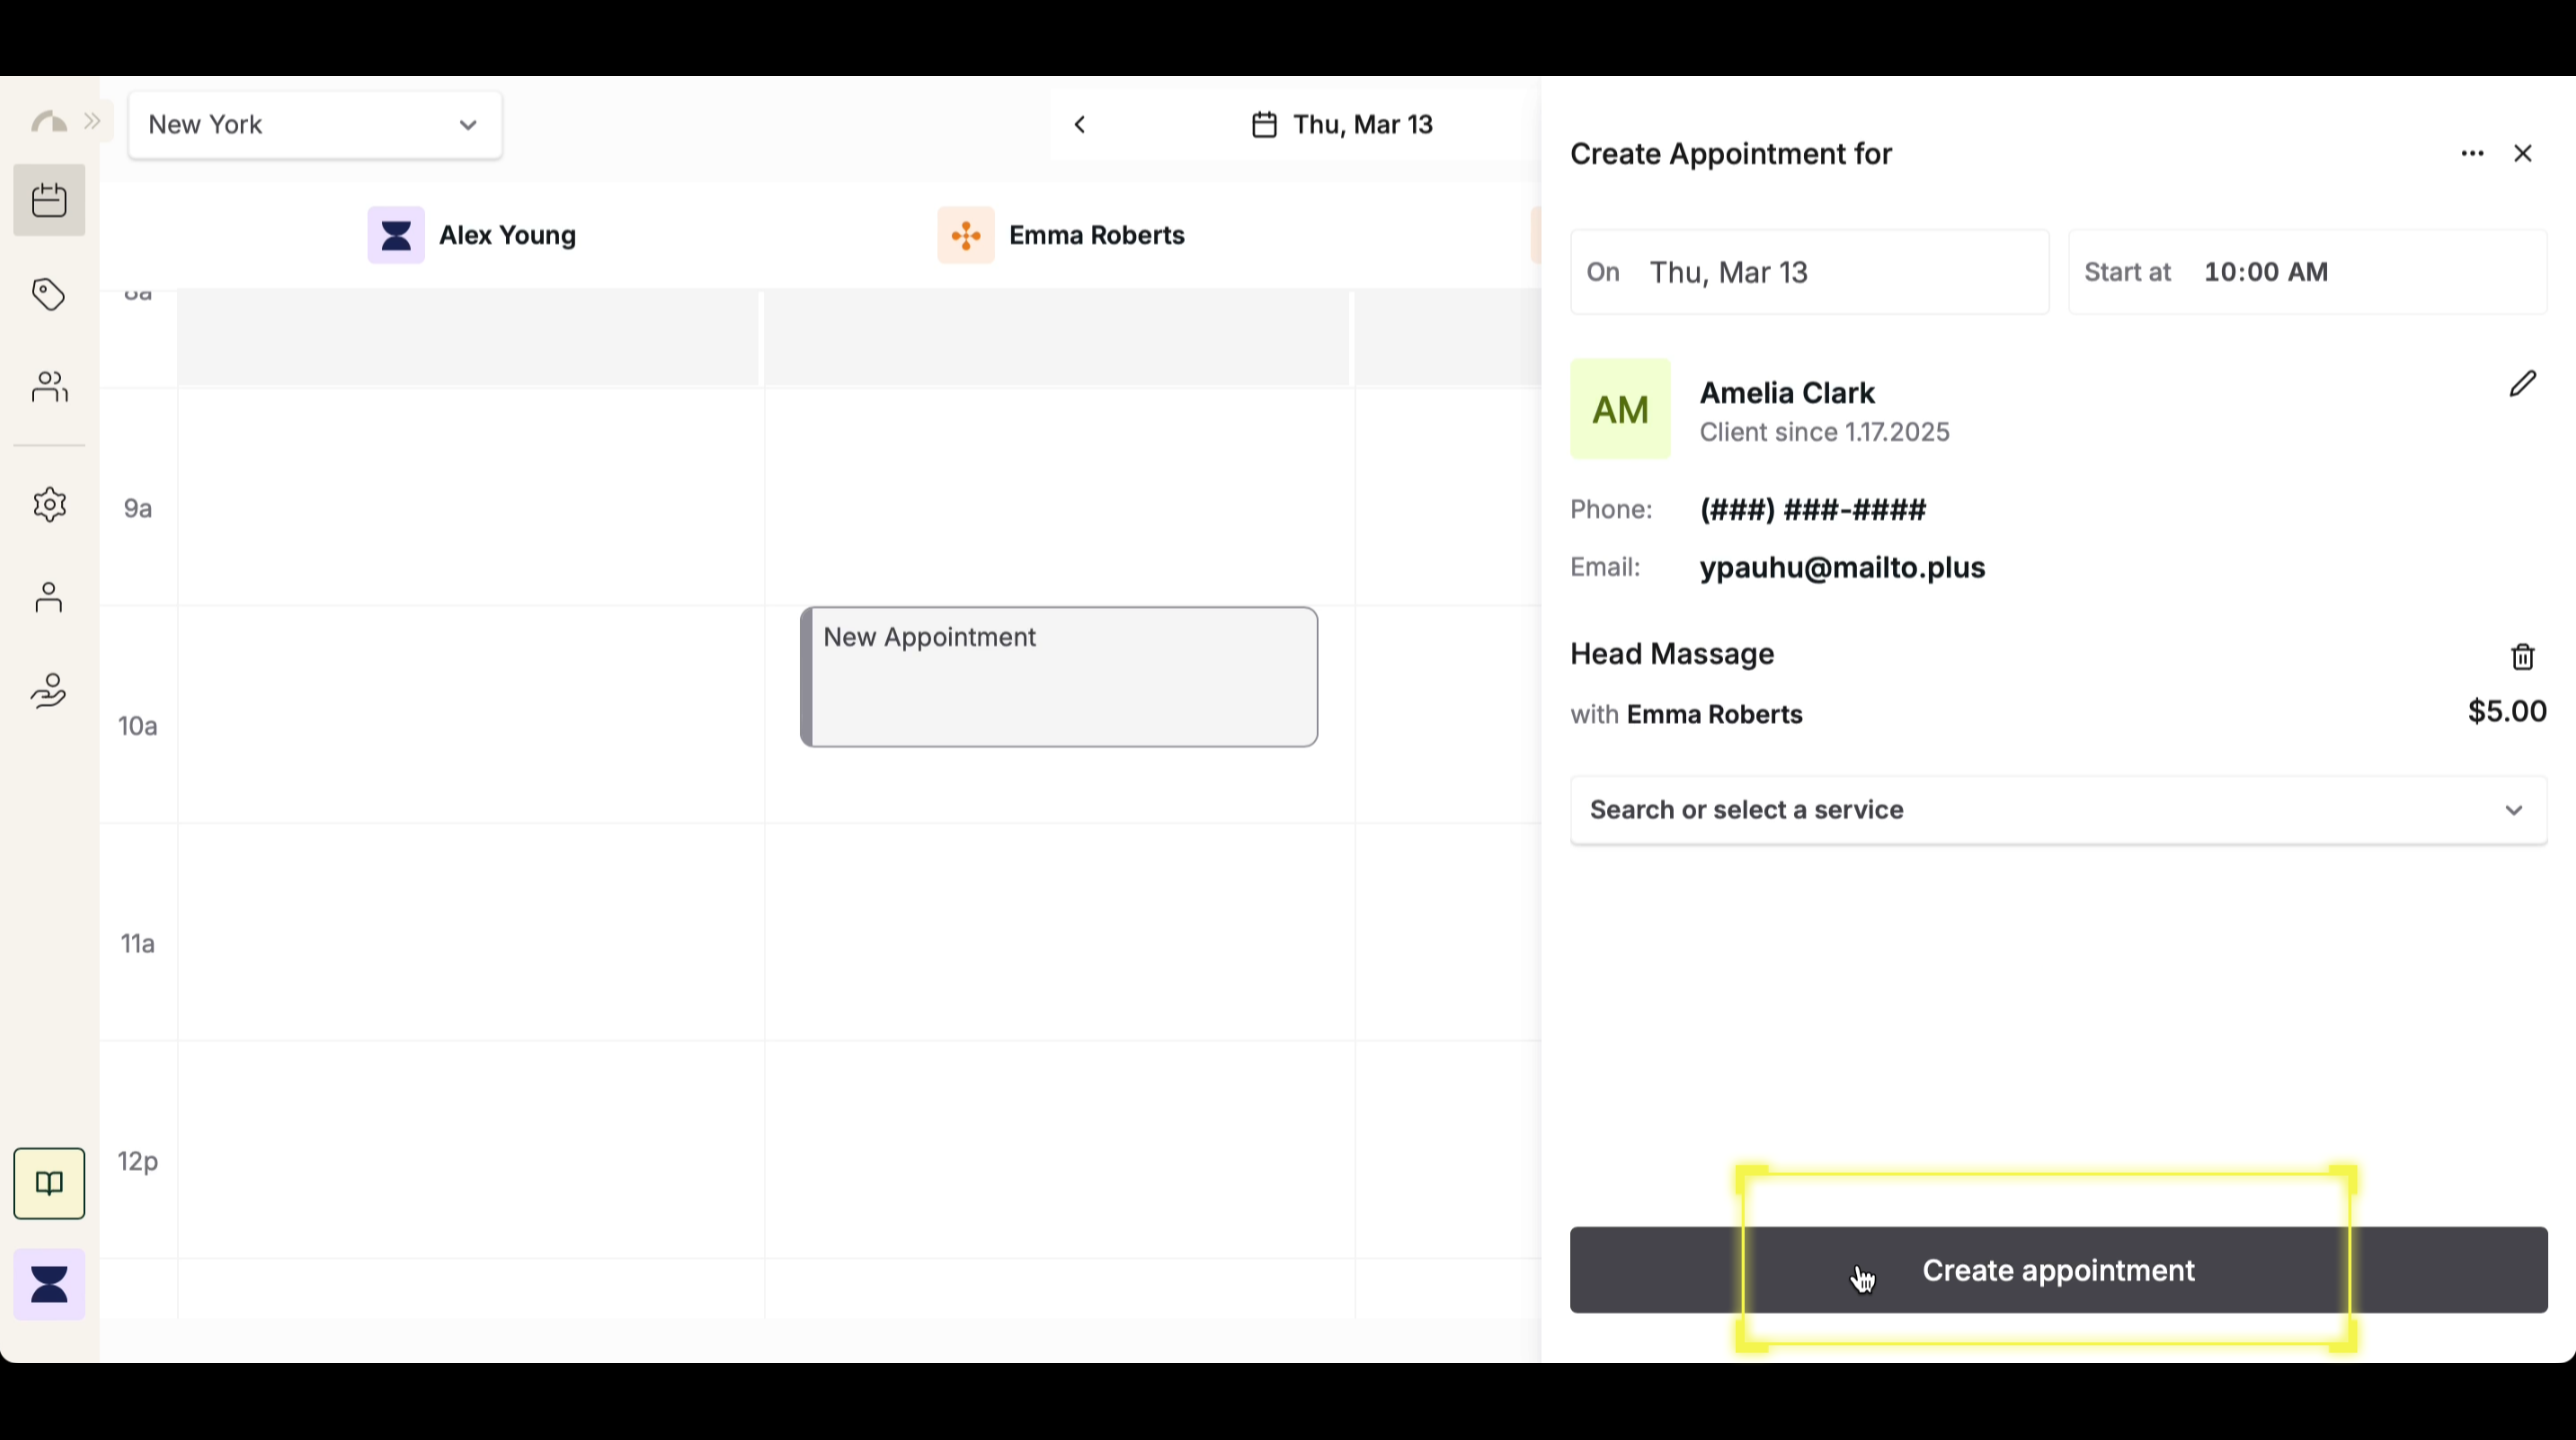Open the clients group icon in sidebar
The height and width of the screenshot is (1440, 2576).
pos(49,386)
